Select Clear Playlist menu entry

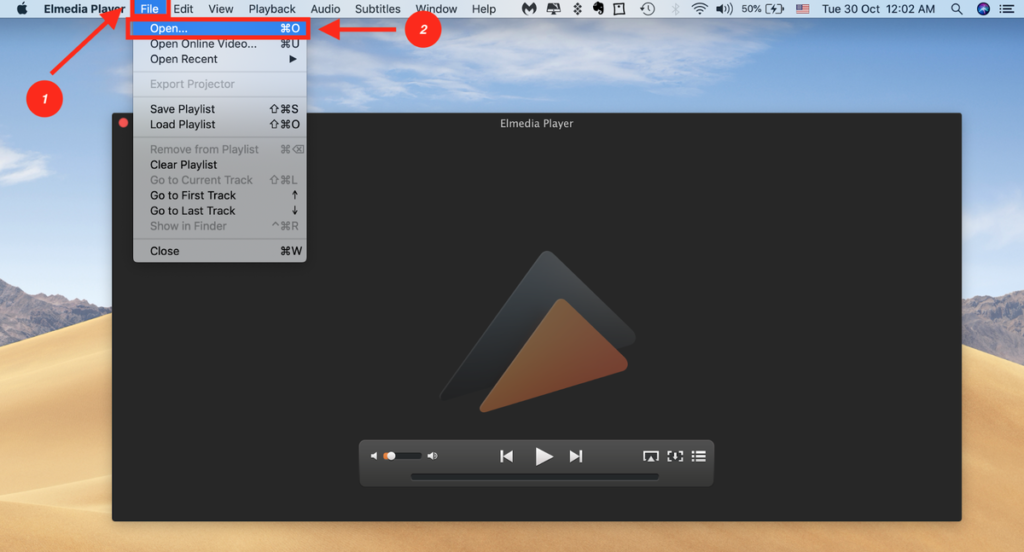(x=219, y=165)
